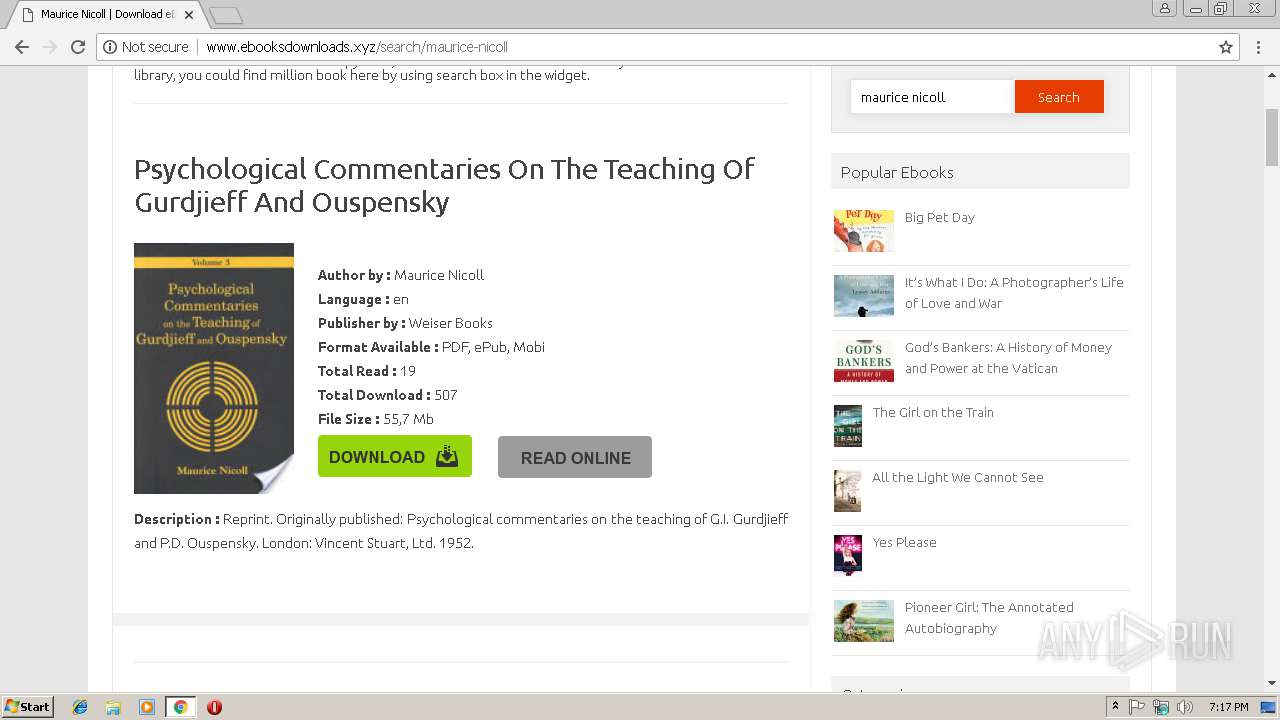Open the Action Center flag icon

[x=1137, y=707]
